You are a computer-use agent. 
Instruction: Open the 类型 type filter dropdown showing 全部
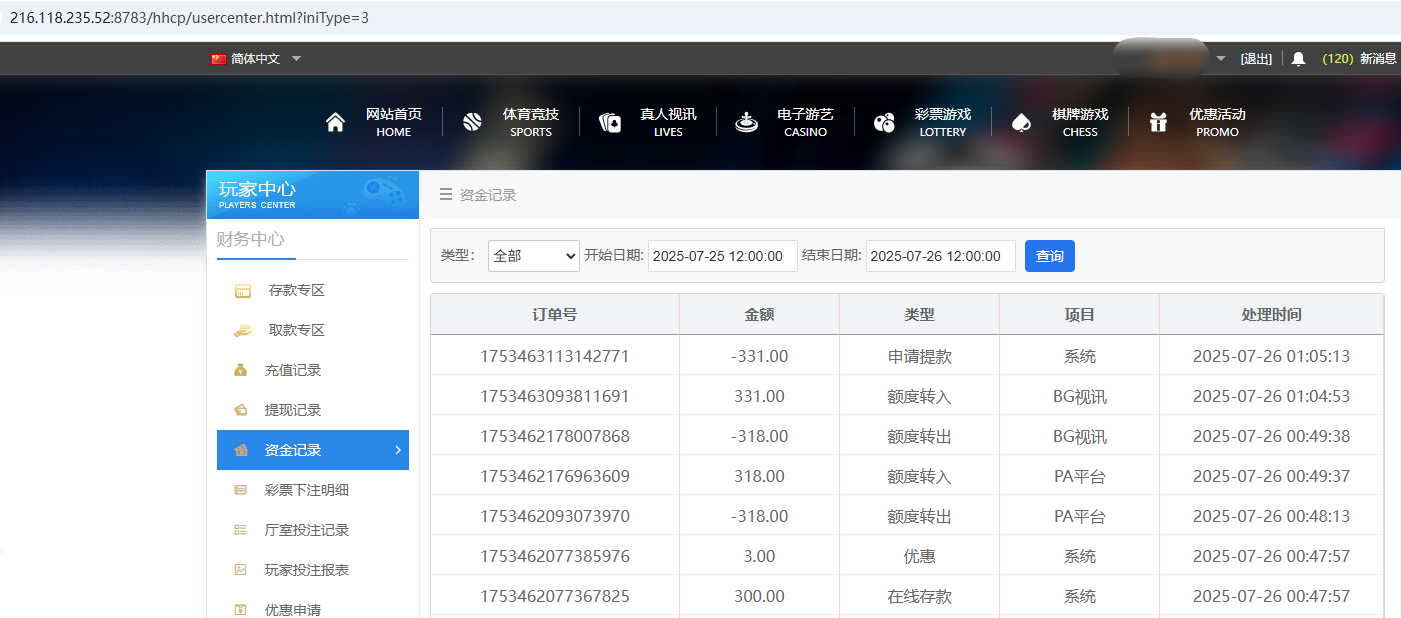(x=533, y=256)
